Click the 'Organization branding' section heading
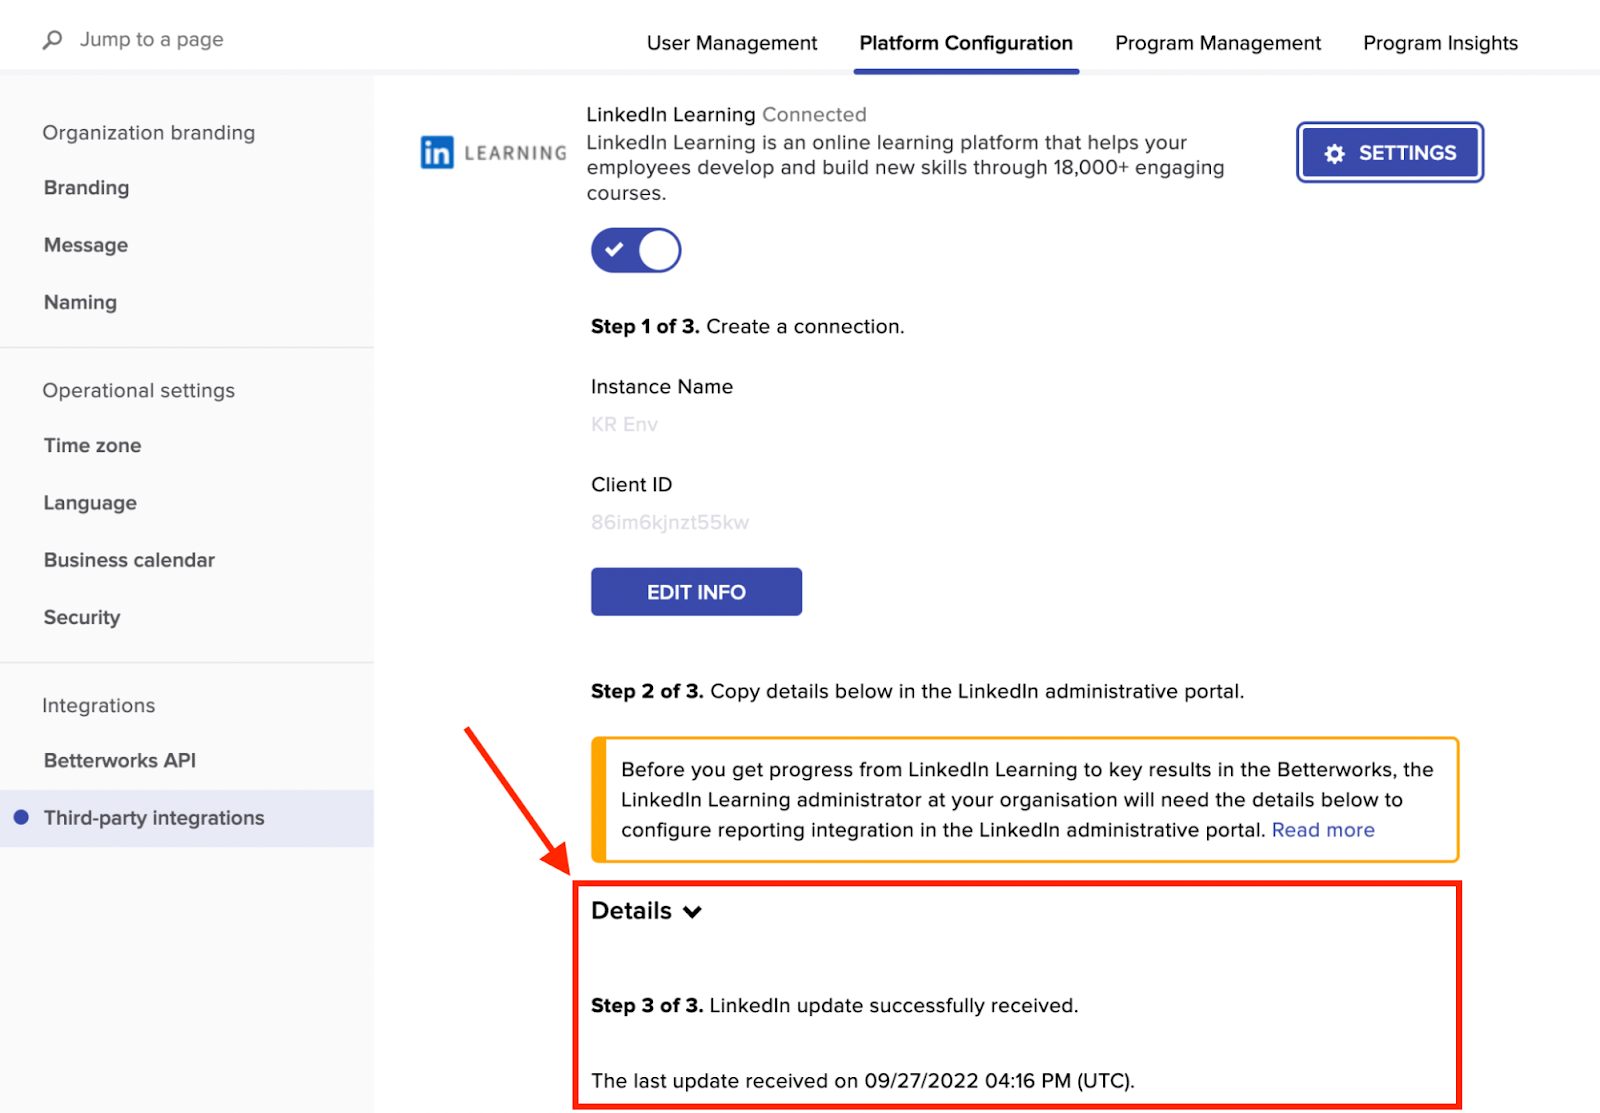This screenshot has width=1600, height=1113. point(148,133)
